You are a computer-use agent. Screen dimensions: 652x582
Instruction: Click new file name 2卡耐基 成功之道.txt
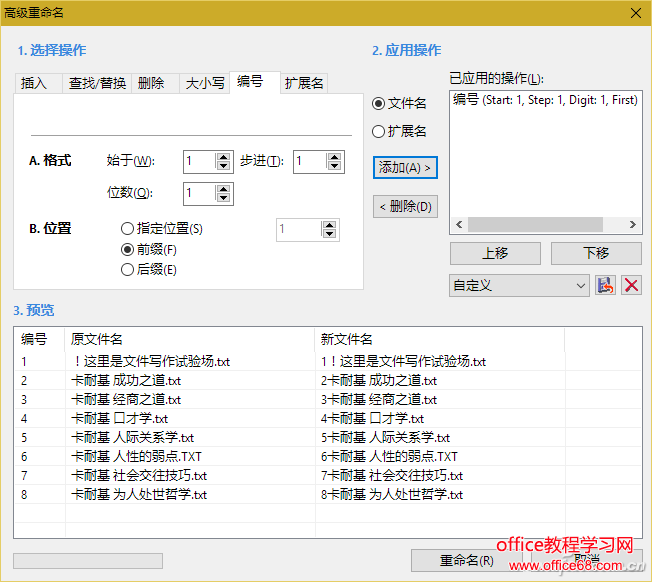pos(379,381)
